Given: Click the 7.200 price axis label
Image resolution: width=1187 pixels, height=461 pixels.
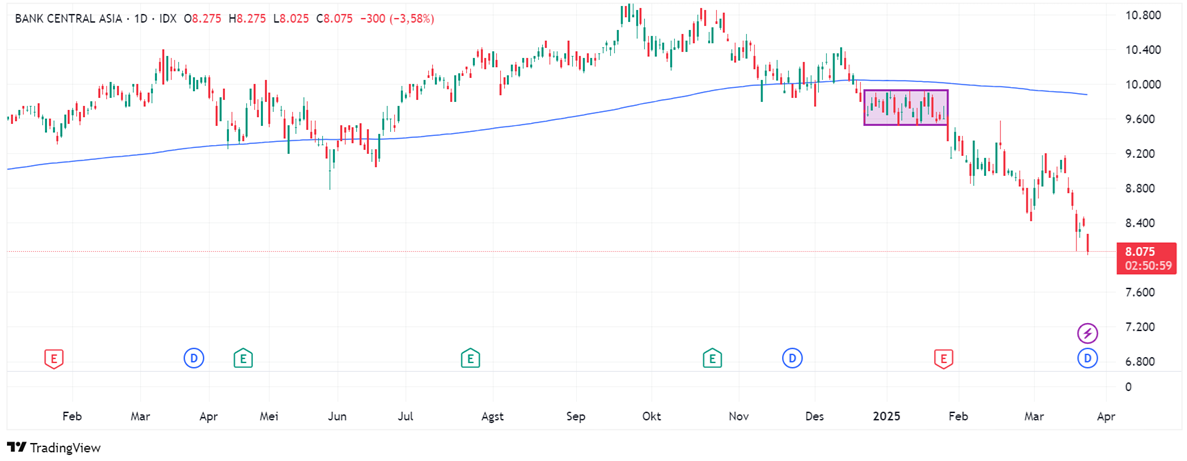Looking at the screenshot, I should [x=1142, y=327].
